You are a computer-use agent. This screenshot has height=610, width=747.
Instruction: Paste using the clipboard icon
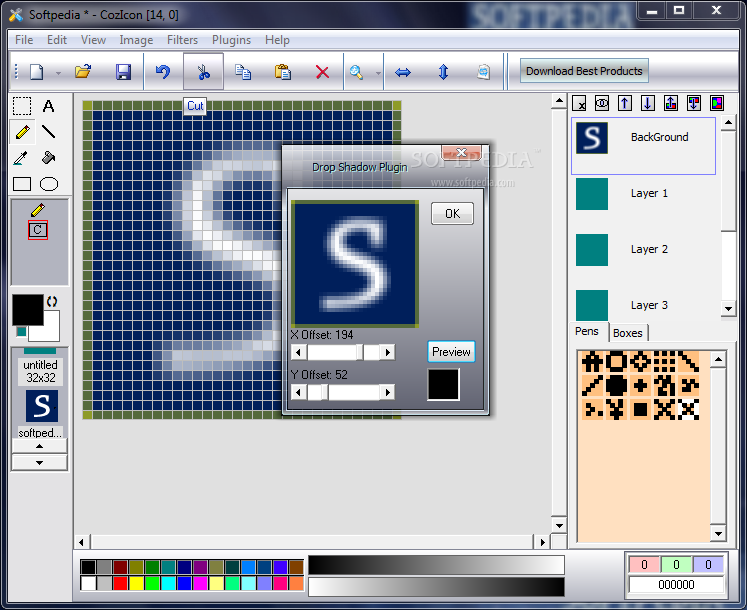point(283,72)
